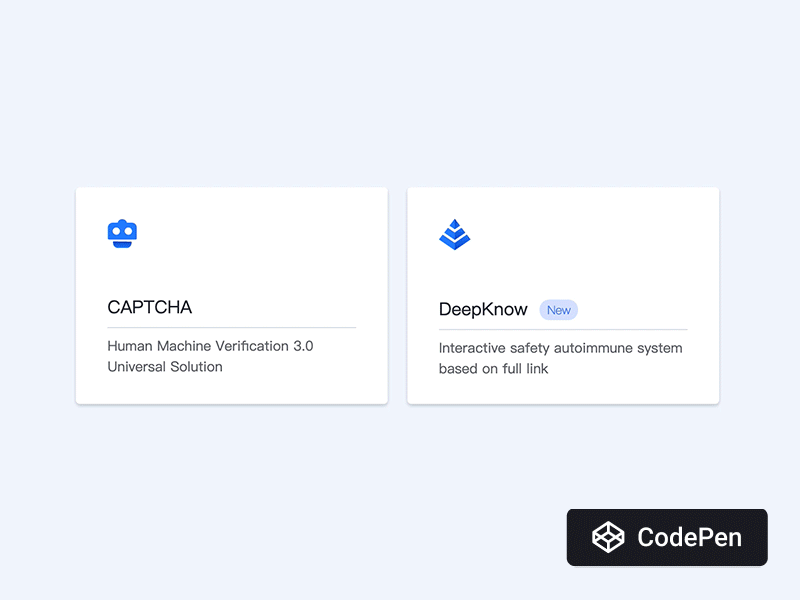Toggle the New badge on DeepKnow

point(559,309)
